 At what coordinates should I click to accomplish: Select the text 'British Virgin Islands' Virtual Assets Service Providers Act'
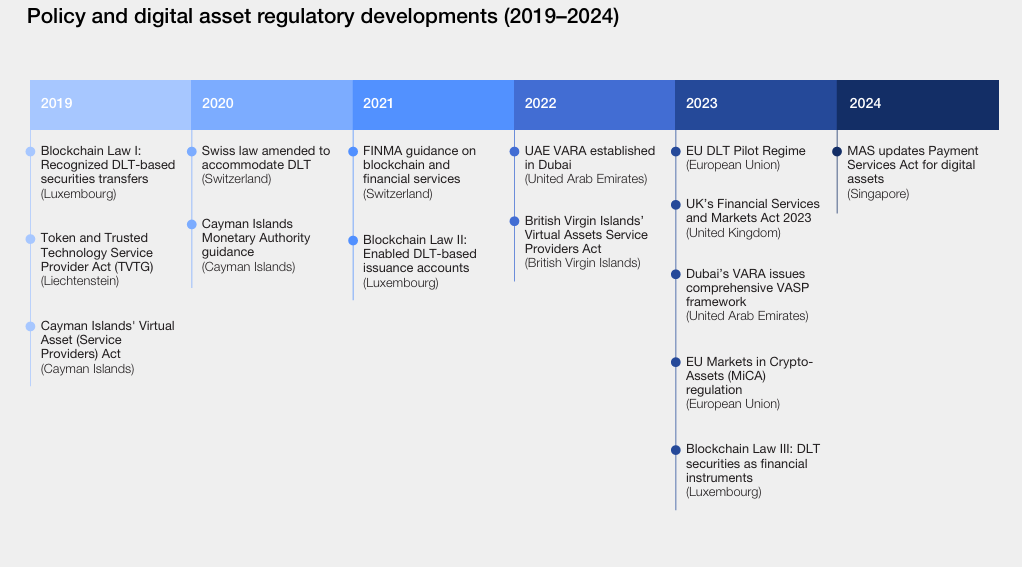586,235
